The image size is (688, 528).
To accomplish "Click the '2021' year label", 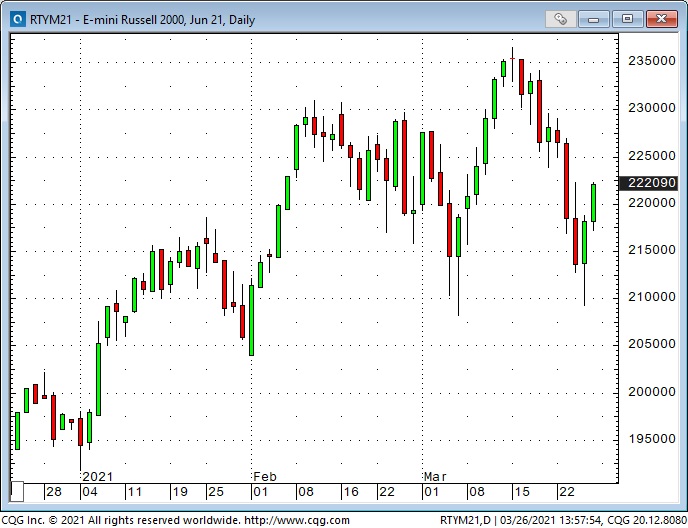I will 97,477.
